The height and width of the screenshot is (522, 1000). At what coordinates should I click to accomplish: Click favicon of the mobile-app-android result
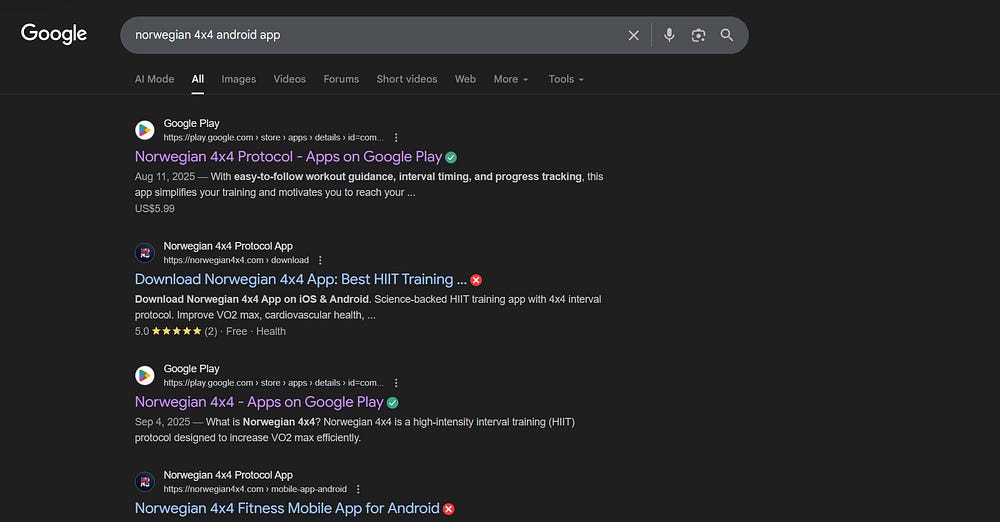click(x=145, y=482)
